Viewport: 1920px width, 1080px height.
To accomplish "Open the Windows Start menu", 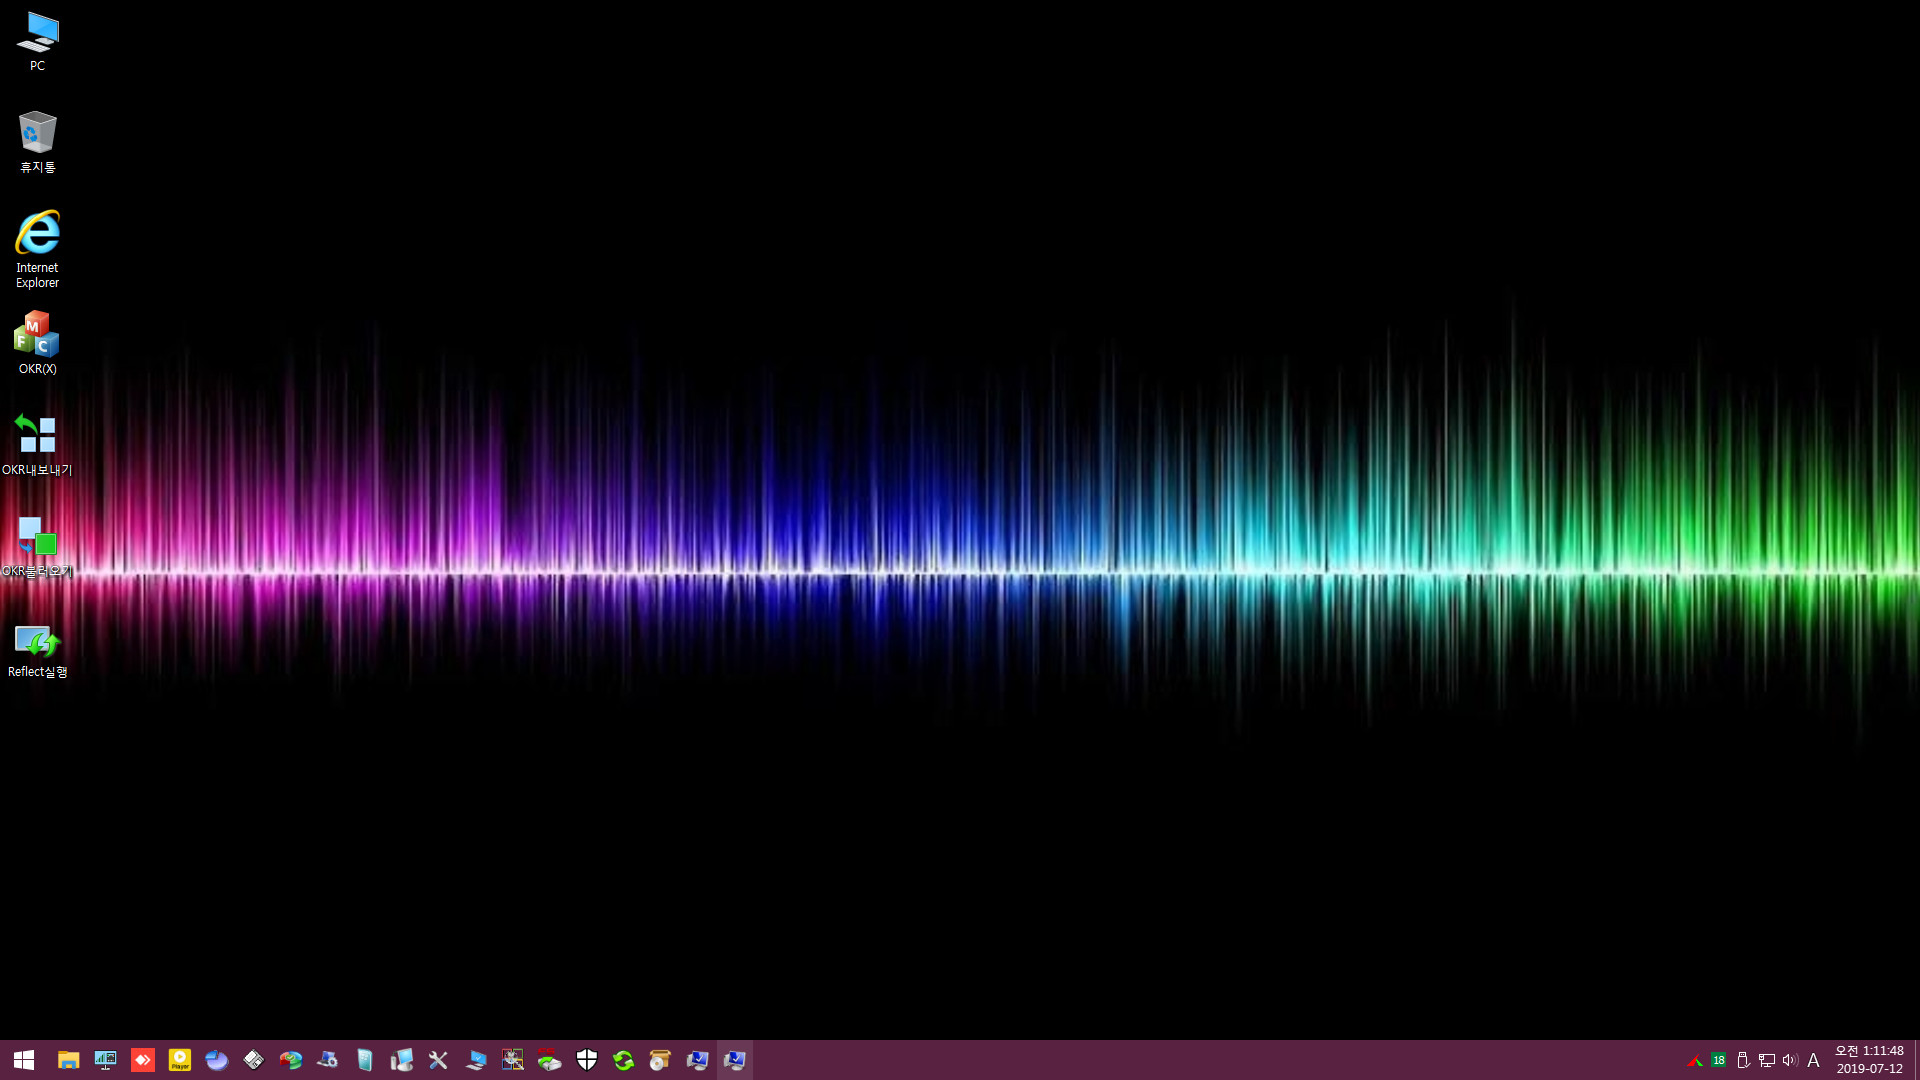I will click(24, 1060).
